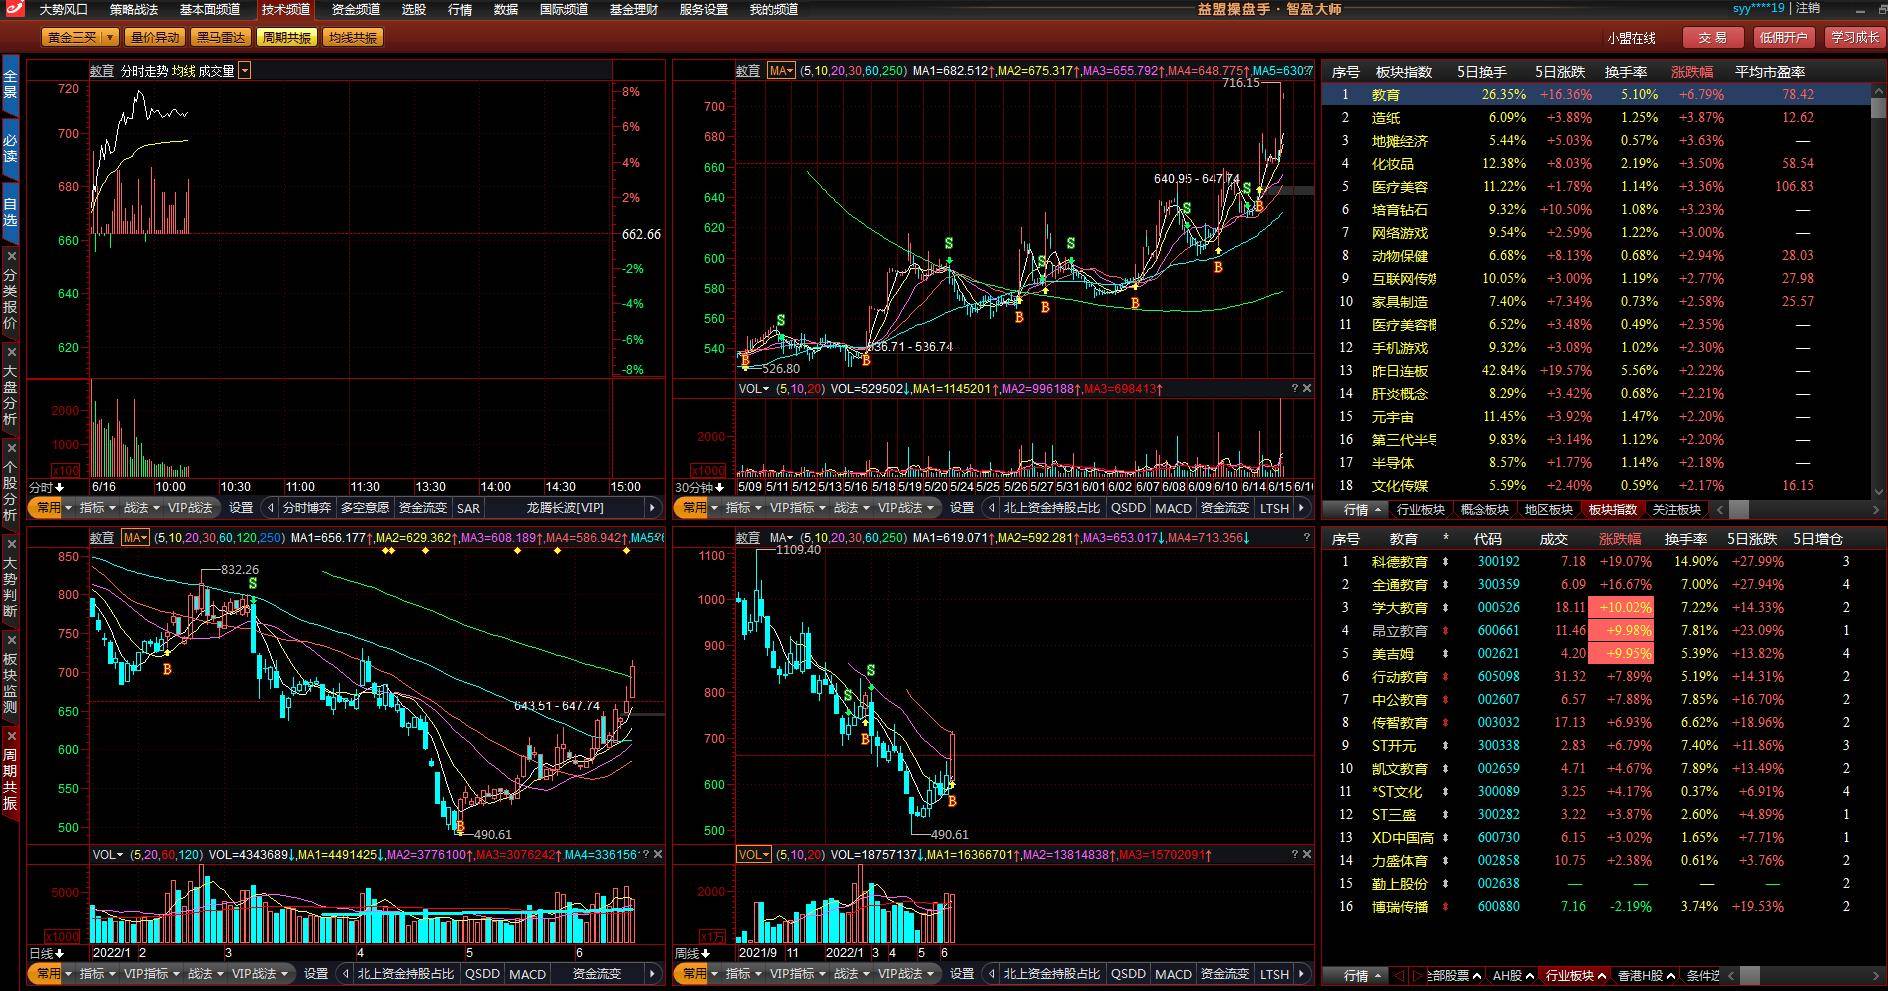Screen dimensions: 1888x991
Task: Open the 策略战法 menu
Action: 134,9
